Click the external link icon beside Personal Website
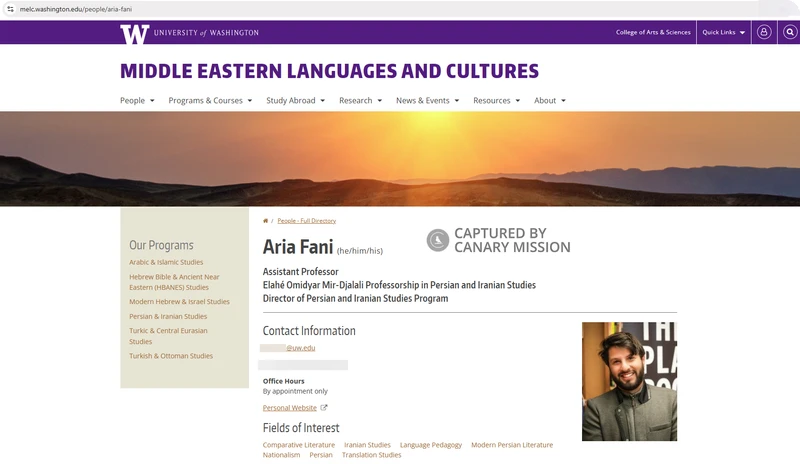 click(x=324, y=408)
